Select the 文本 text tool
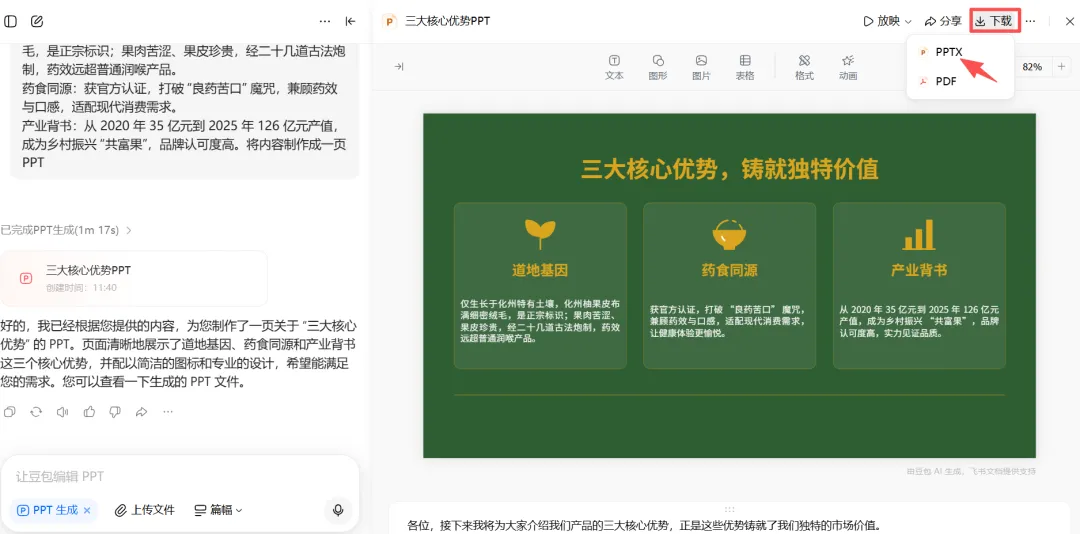The width and height of the screenshot is (1080, 534). tap(614, 68)
